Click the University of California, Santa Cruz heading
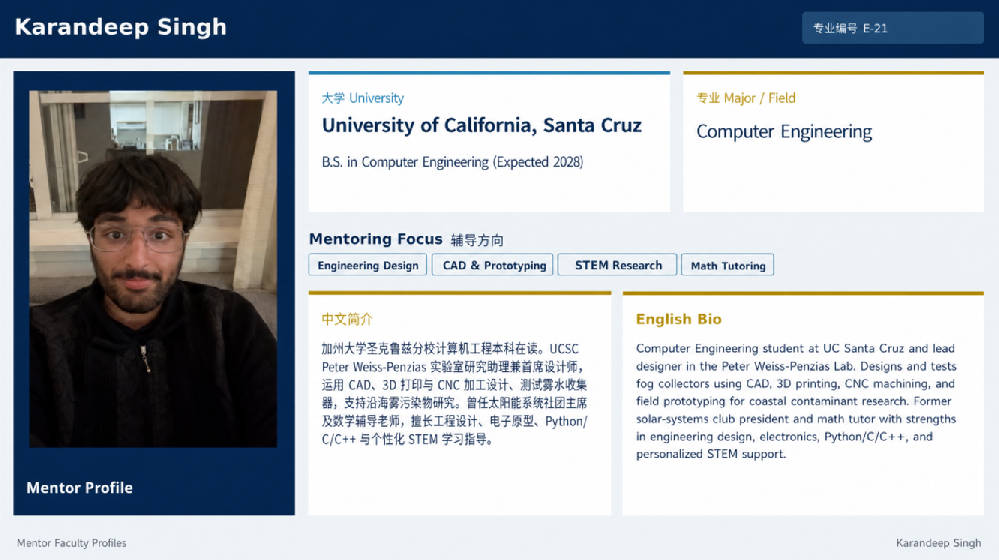The height and width of the screenshot is (560, 999). (482, 126)
